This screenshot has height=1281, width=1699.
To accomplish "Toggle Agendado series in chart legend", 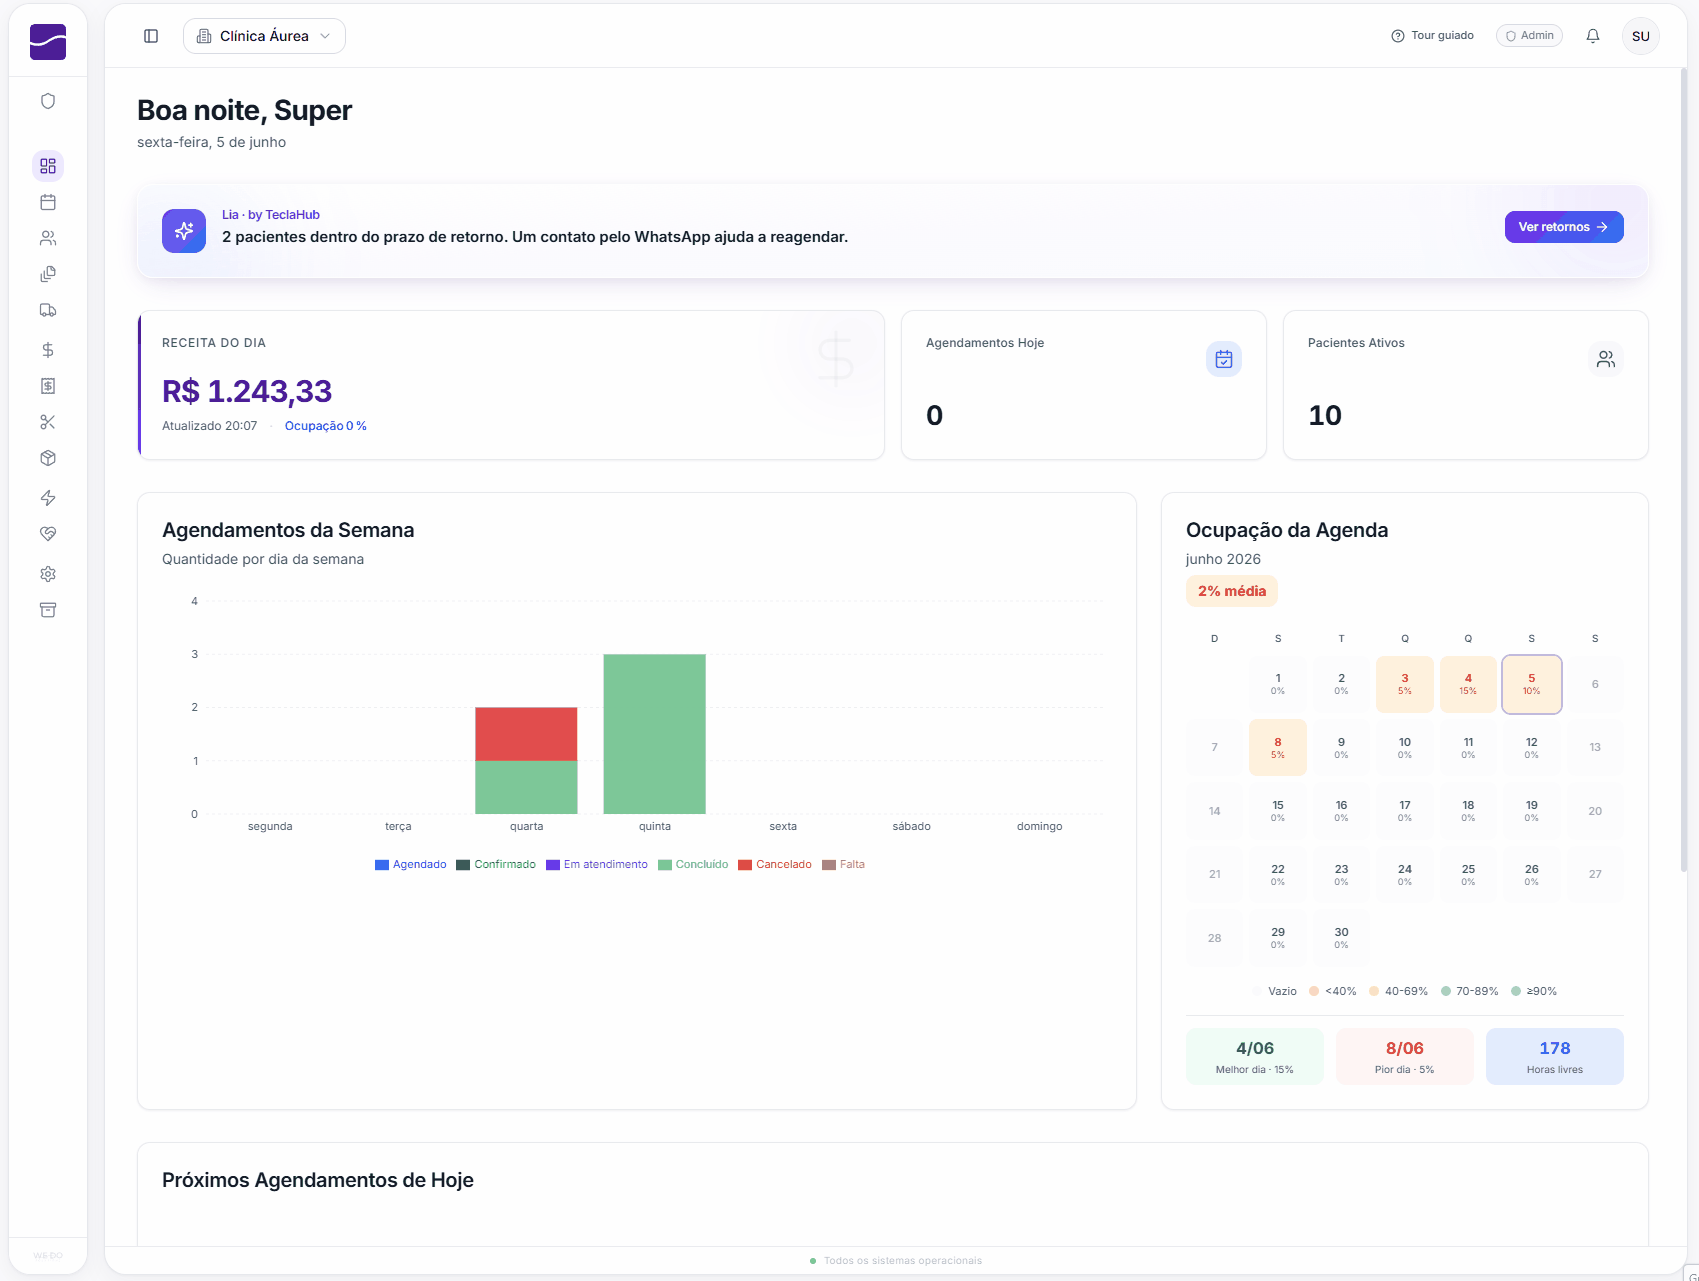I will [x=411, y=865].
